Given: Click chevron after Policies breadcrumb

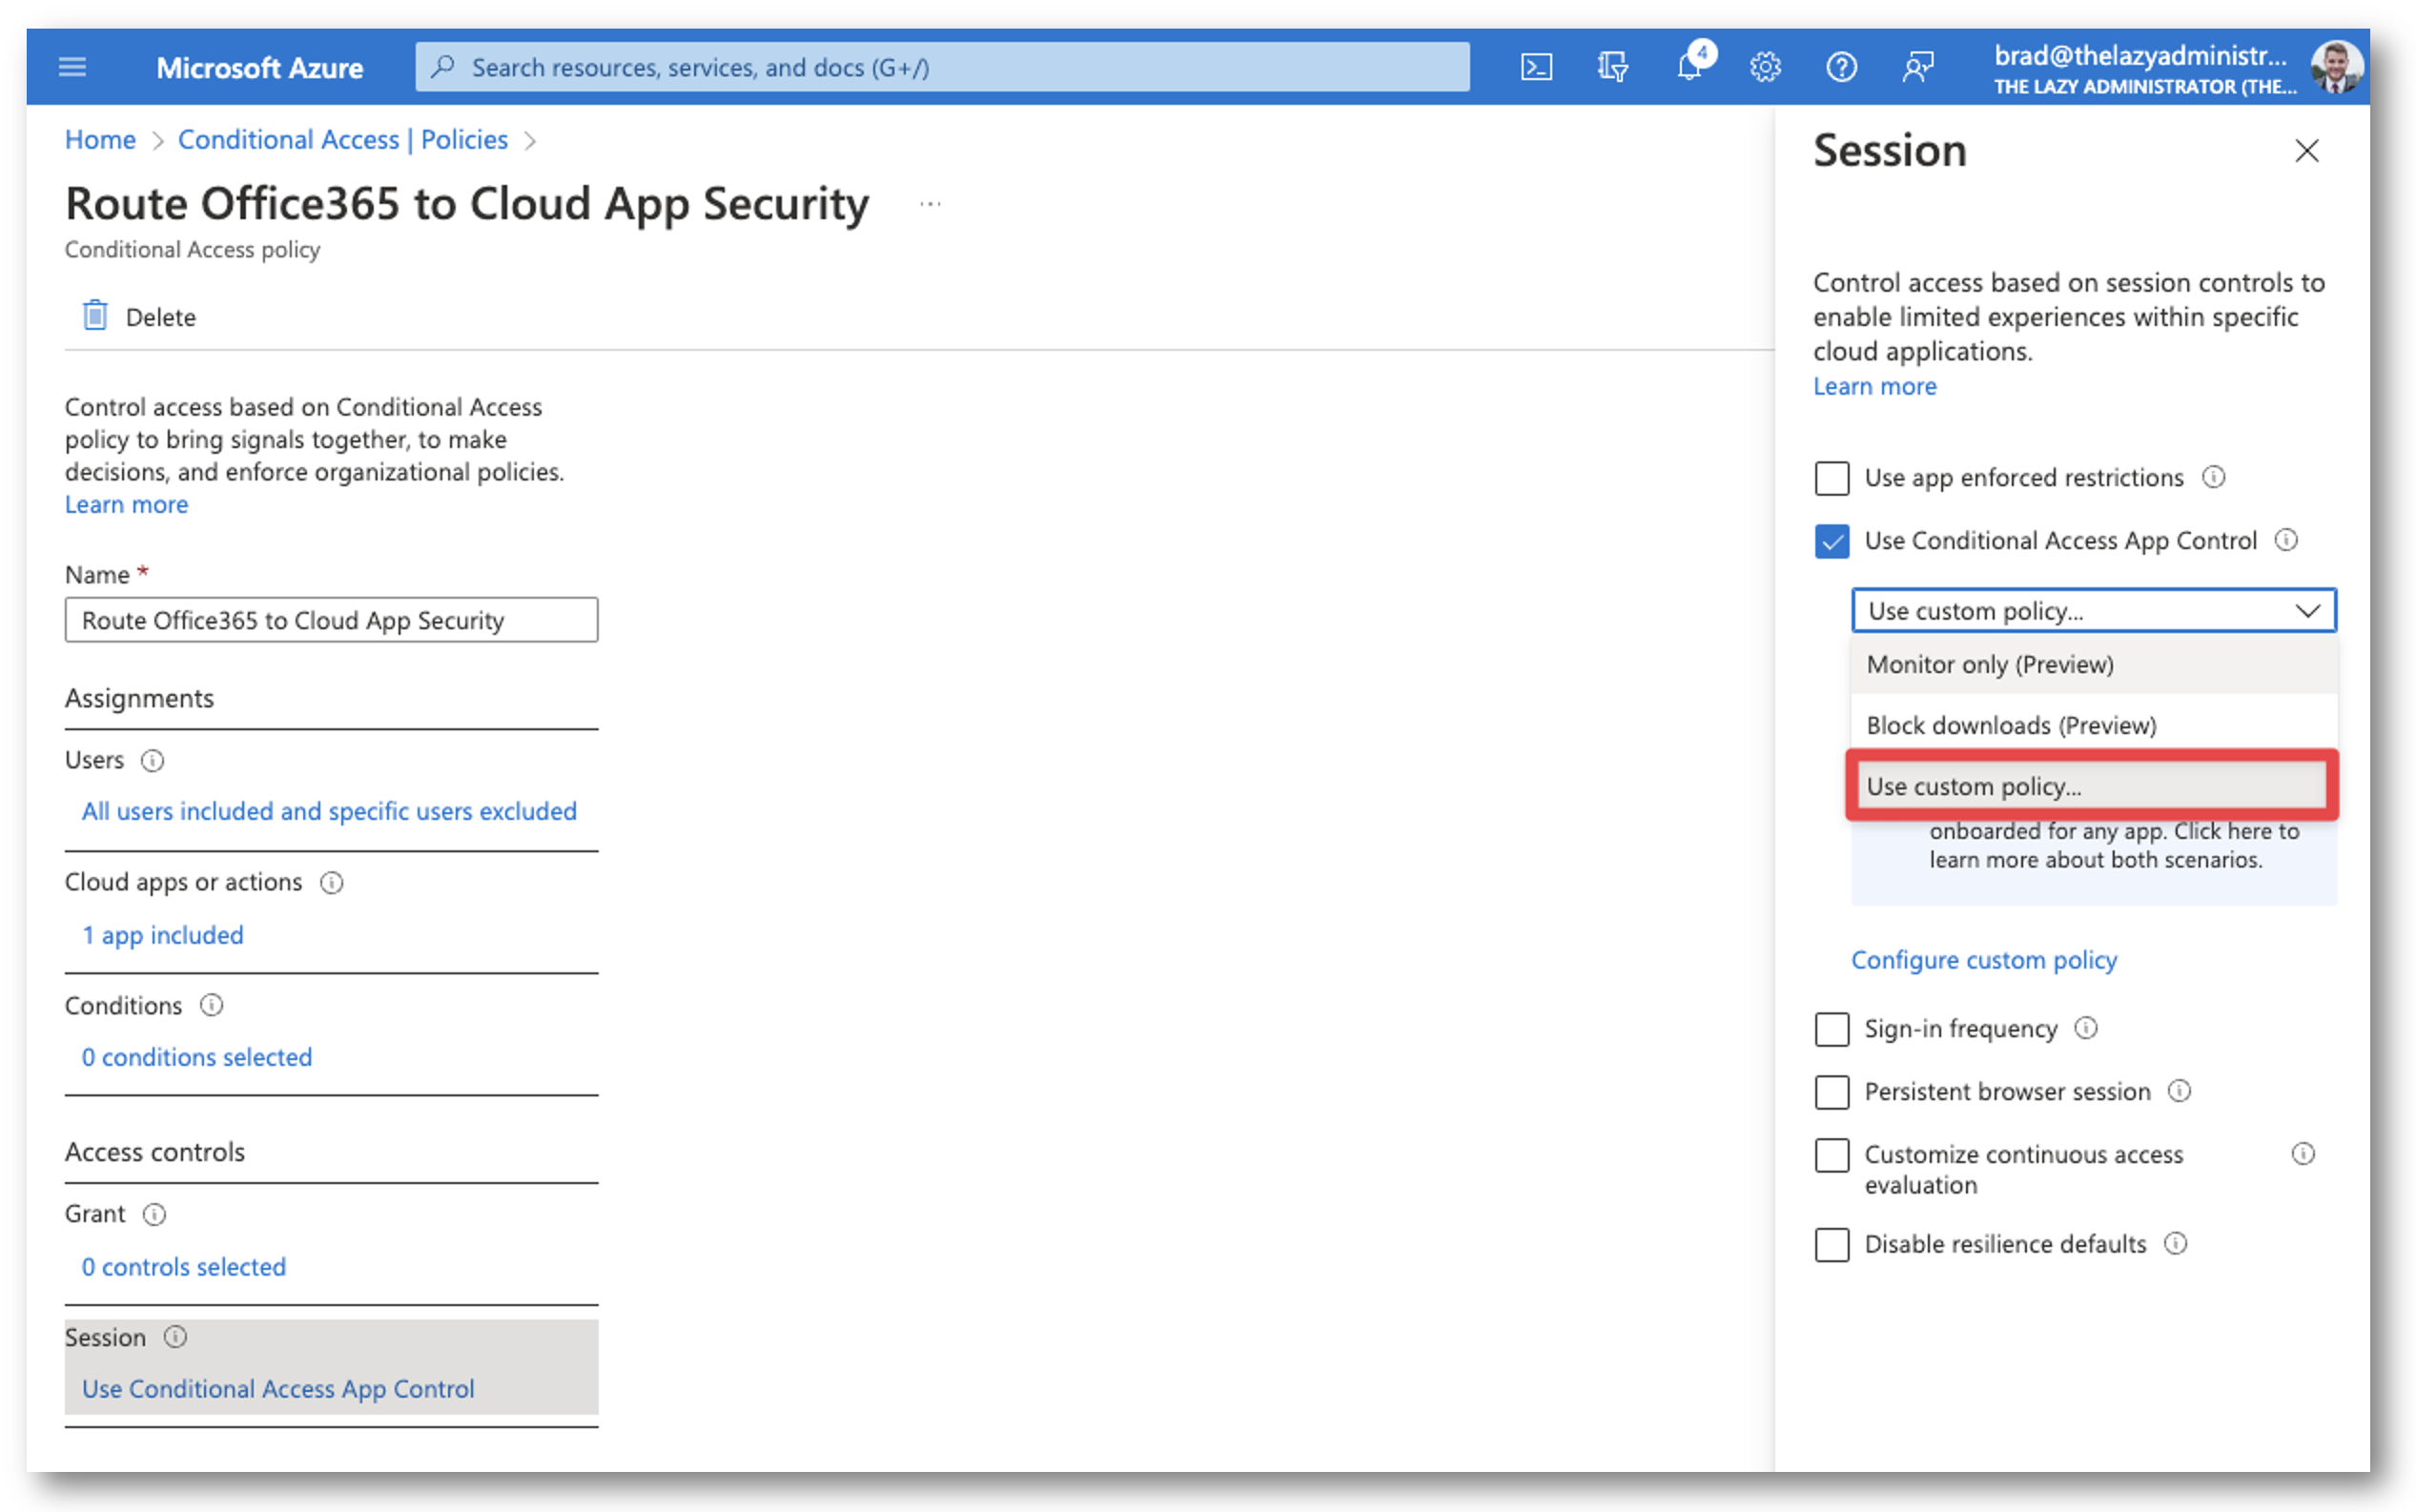Looking at the screenshot, I should click(530, 142).
